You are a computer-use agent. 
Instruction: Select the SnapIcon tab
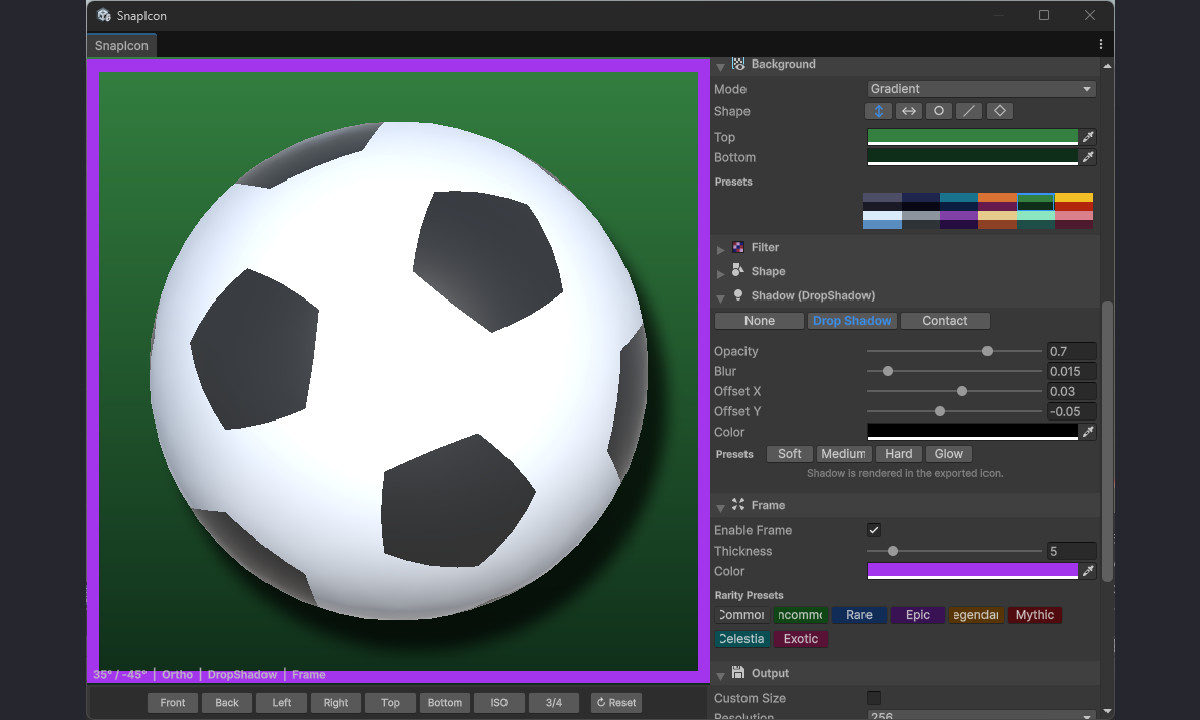coord(120,45)
